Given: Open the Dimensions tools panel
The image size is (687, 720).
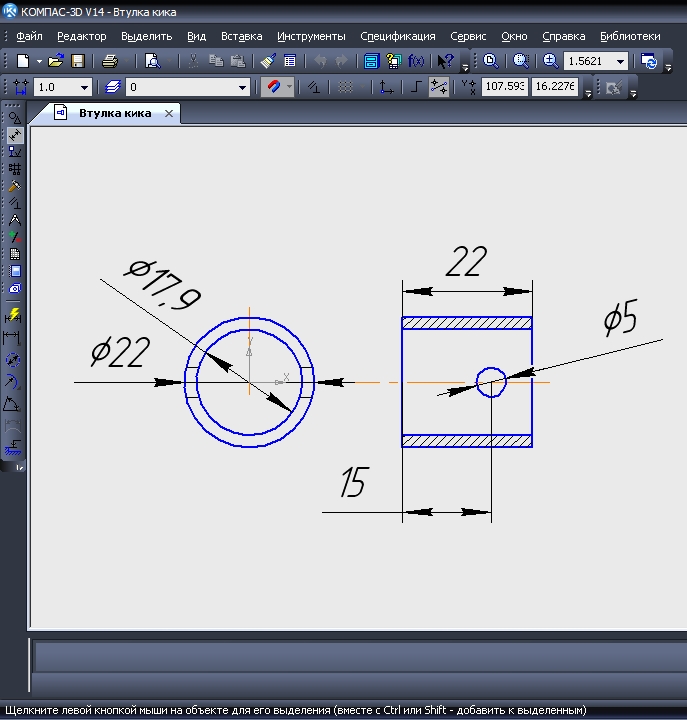Looking at the screenshot, I should coord(15,135).
